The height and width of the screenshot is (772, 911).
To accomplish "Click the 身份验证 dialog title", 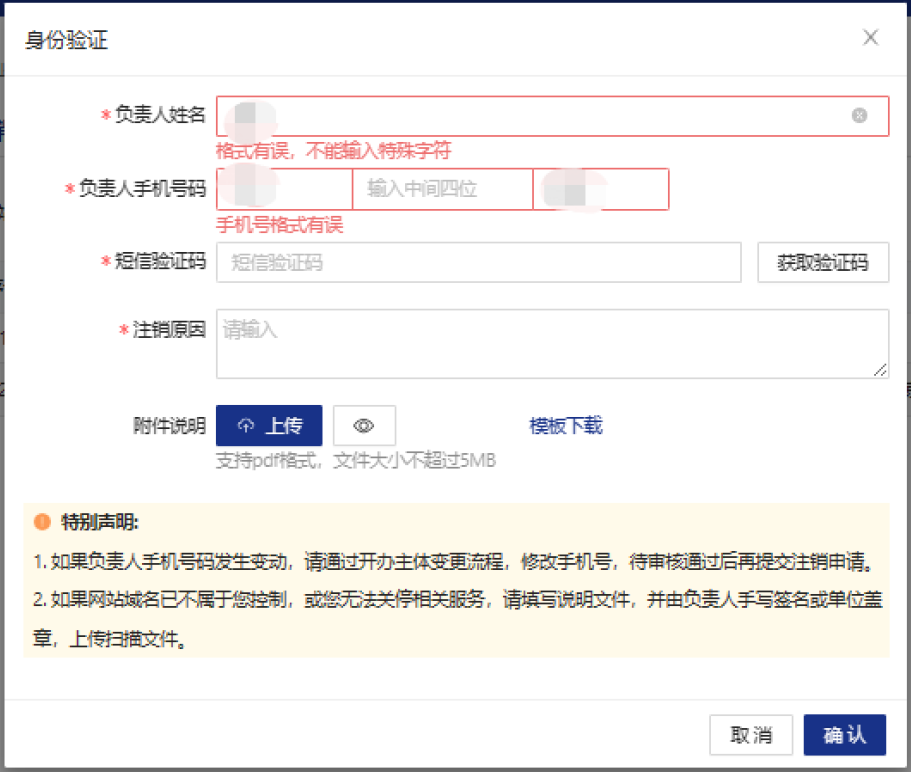I will tap(67, 40).
